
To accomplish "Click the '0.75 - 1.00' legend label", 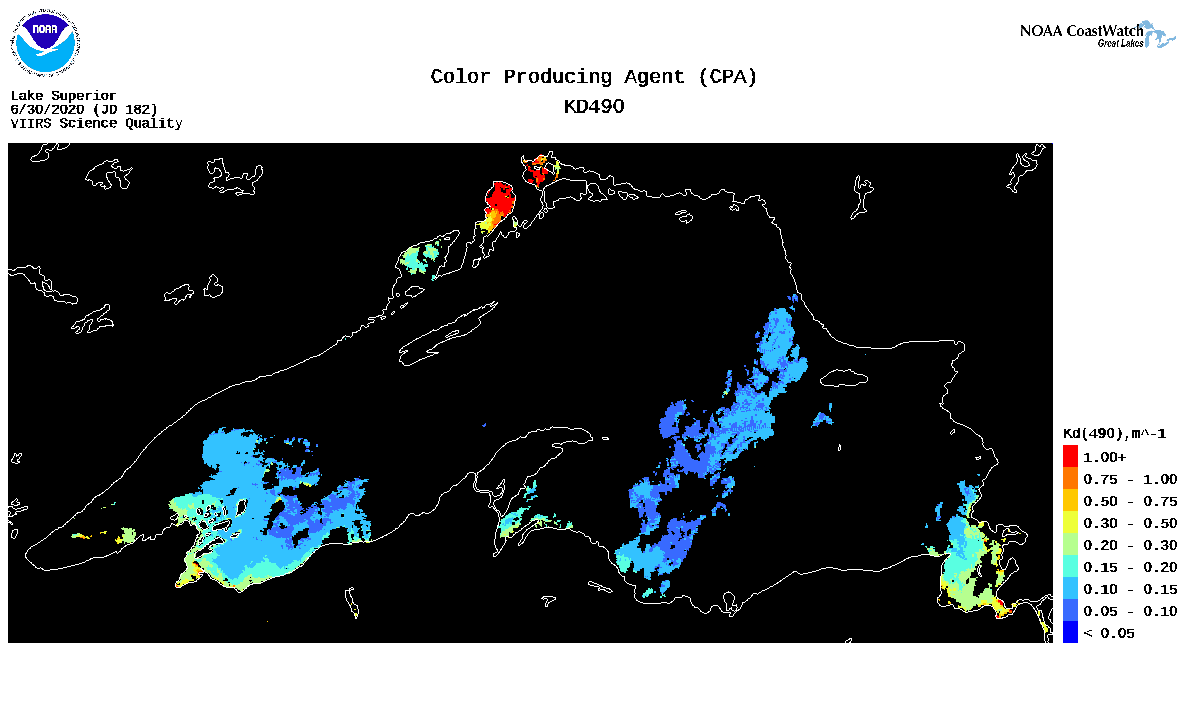I will point(1130,480).
